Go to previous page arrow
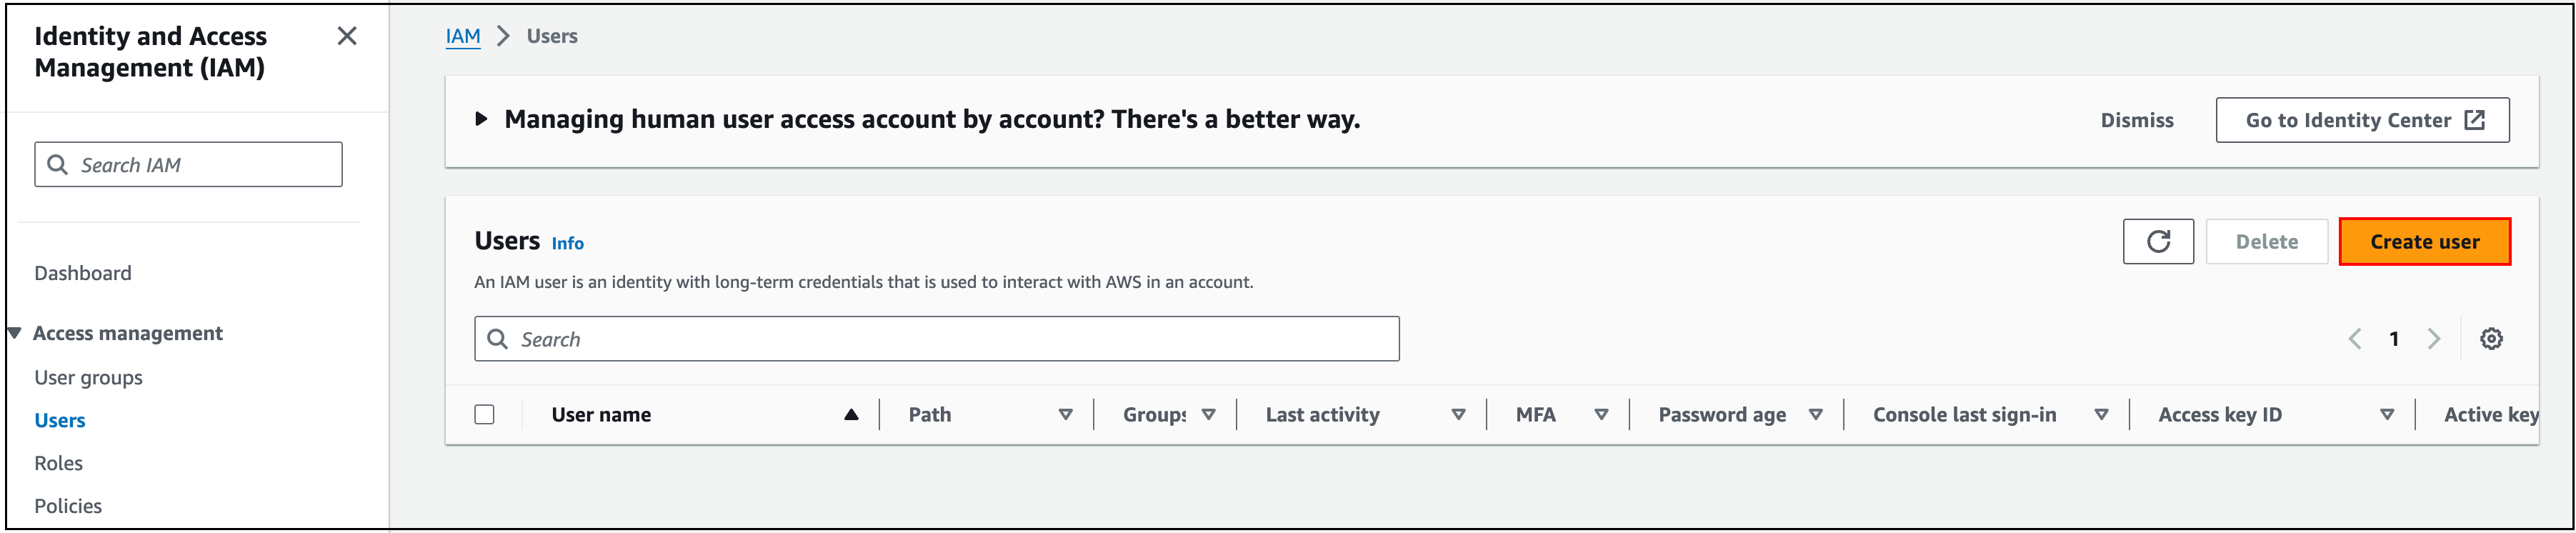 click(x=2355, y=339)
